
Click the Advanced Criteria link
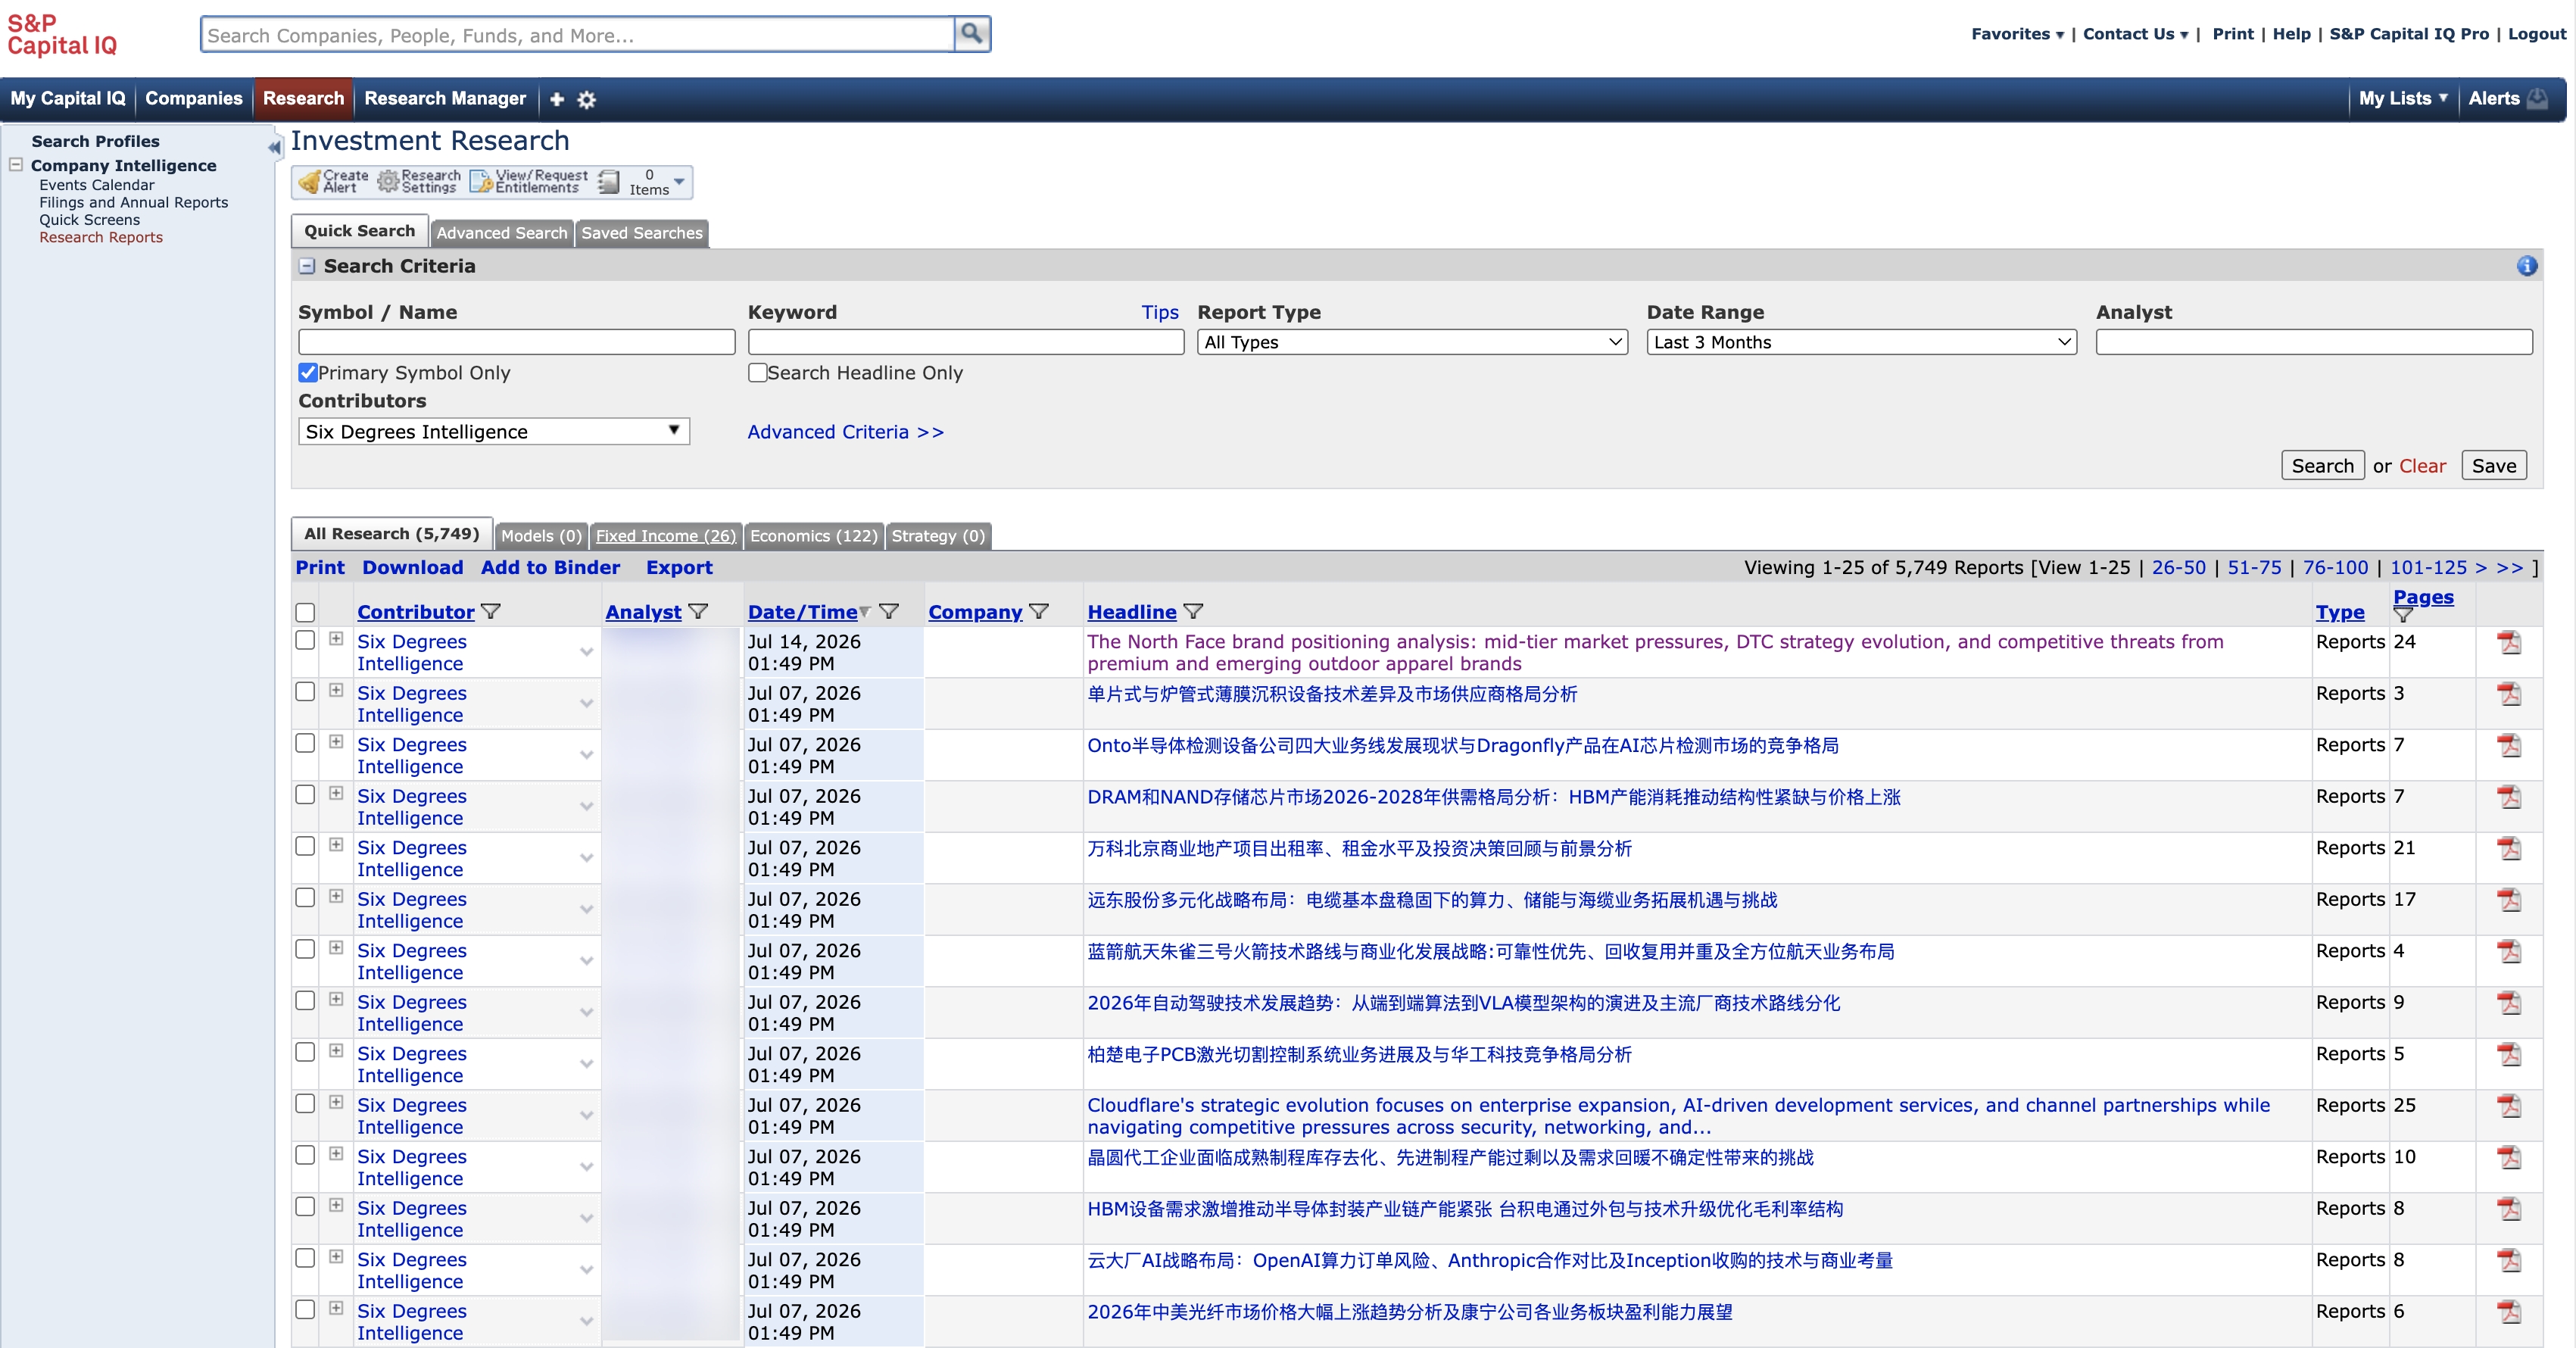point(845,432)
